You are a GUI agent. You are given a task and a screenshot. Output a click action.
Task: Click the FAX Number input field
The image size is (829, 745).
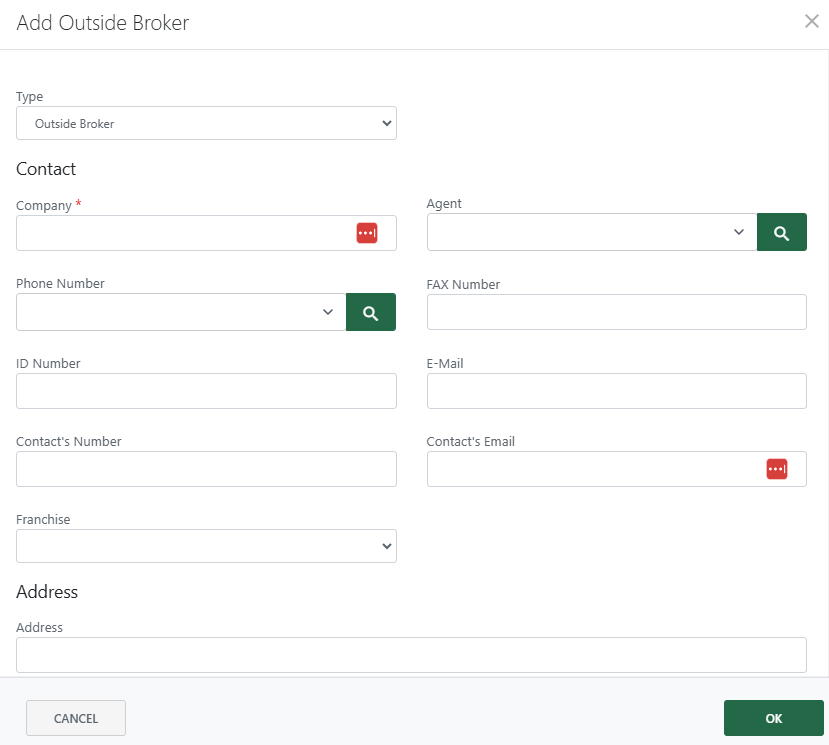[616, 311]
